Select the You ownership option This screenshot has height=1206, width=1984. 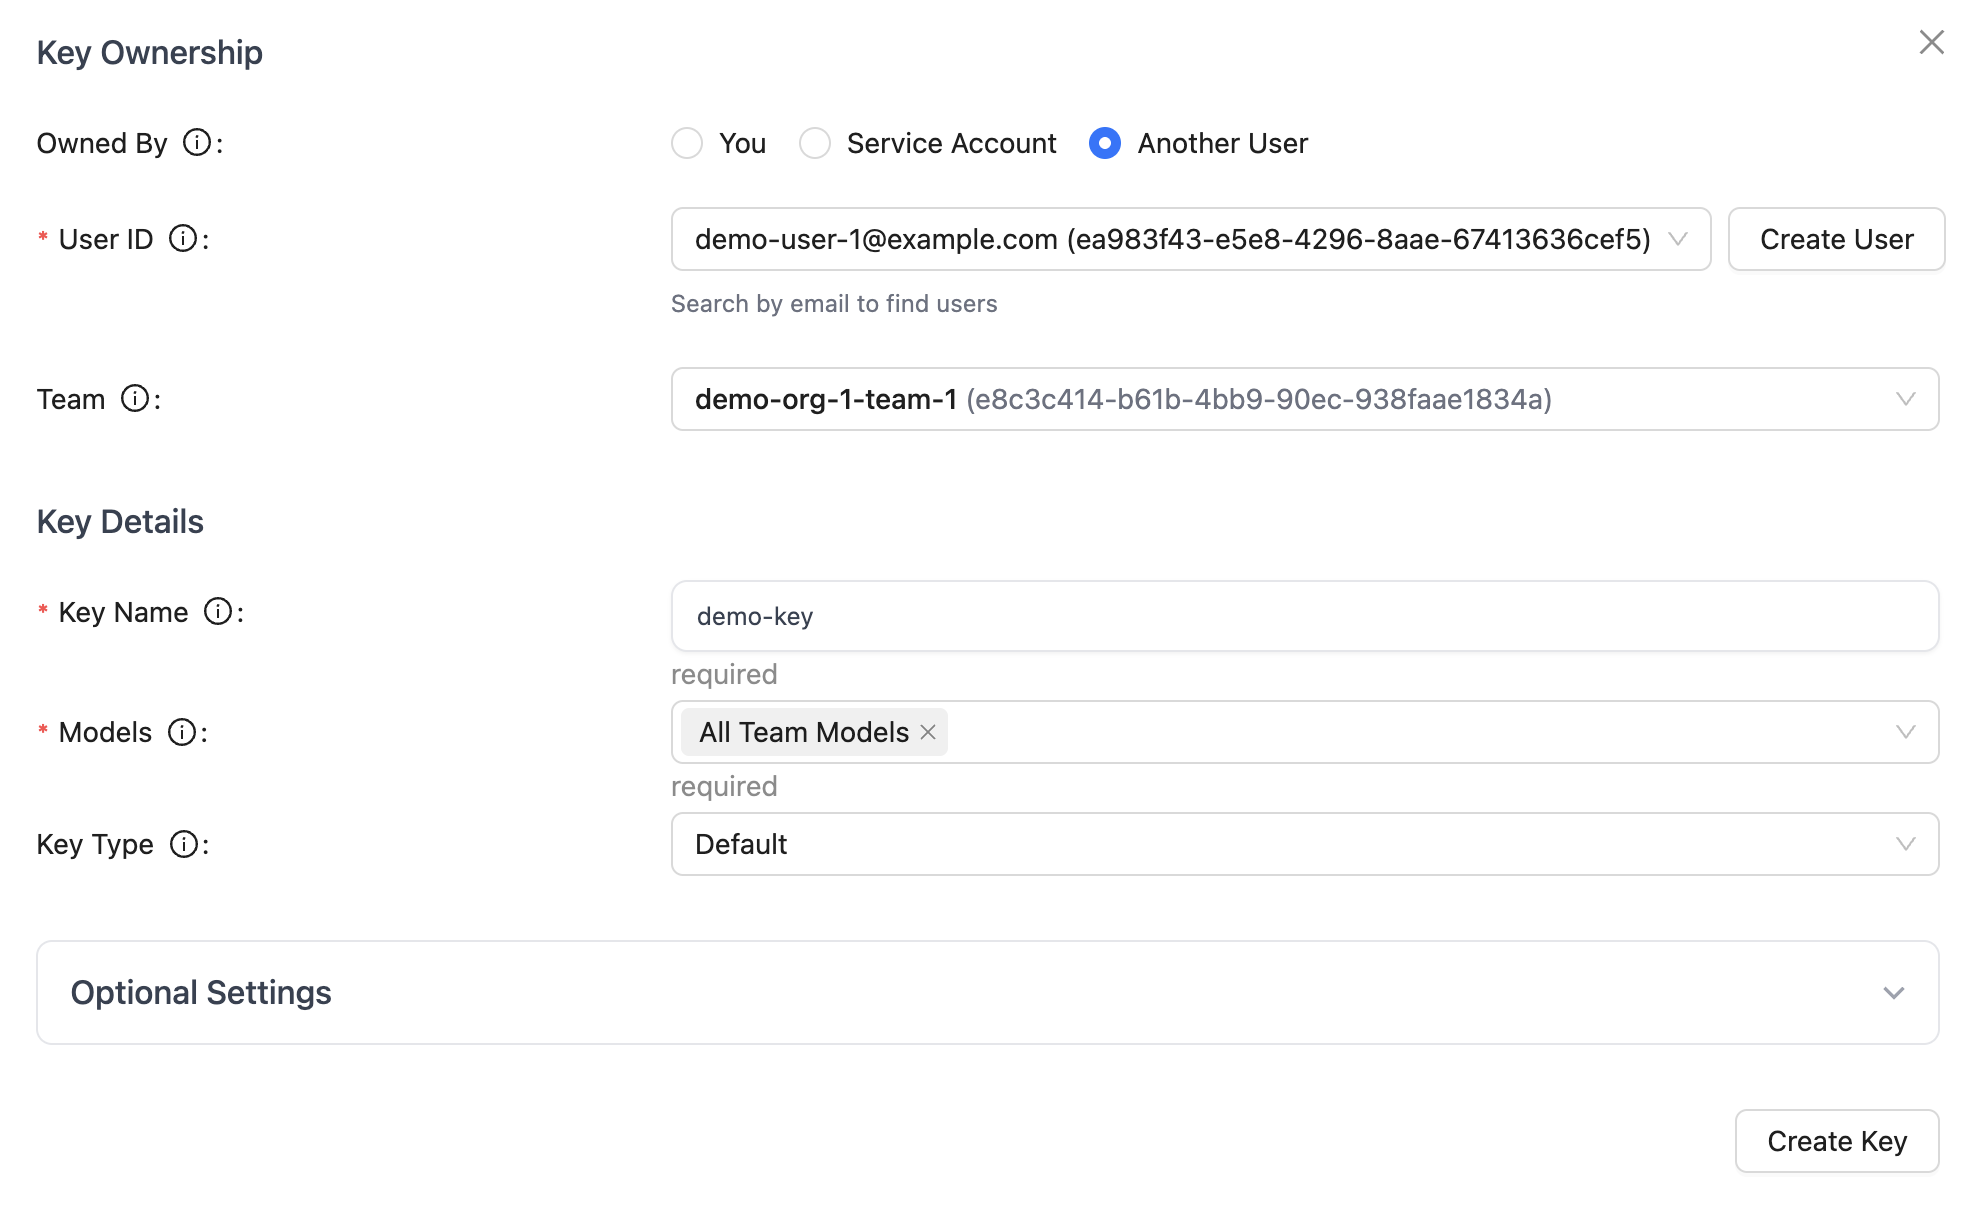pyautogui.click(x=687, y=143)
